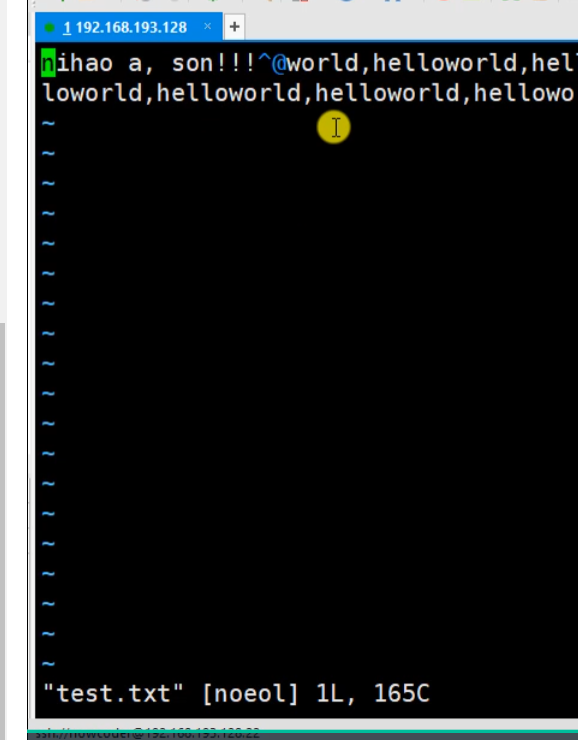Click the first tilde below the text
This screenshot has width=578, height=740.
(x=49, y=124)
